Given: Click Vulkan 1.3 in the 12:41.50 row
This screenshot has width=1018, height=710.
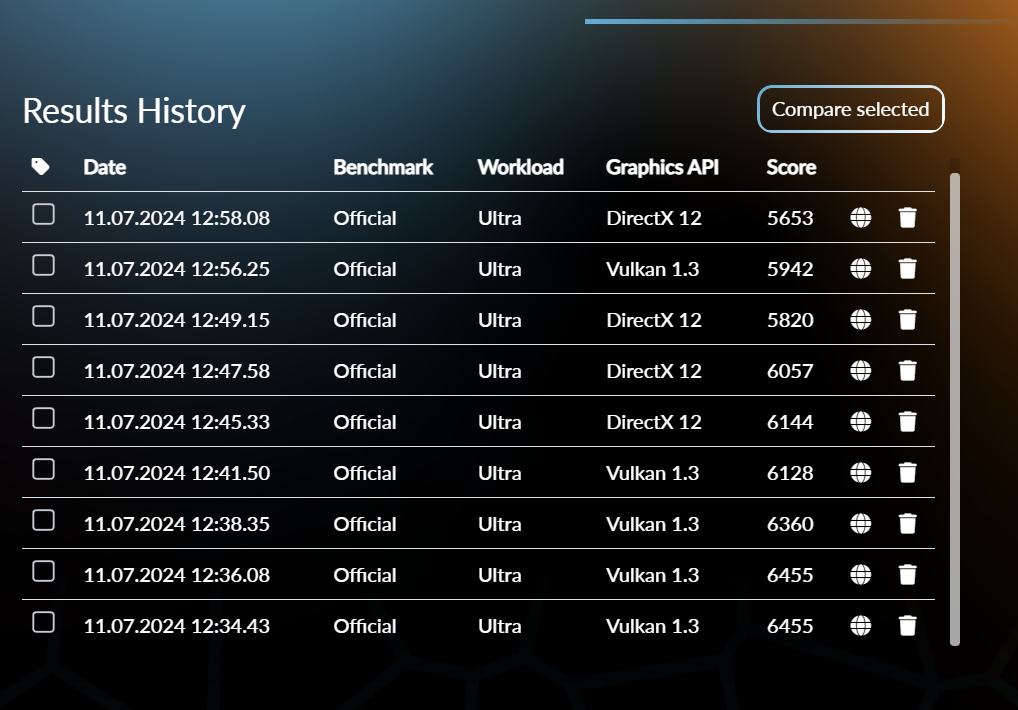Looking at the screenshot, I should pyautogui.click(x=652, y=472).
